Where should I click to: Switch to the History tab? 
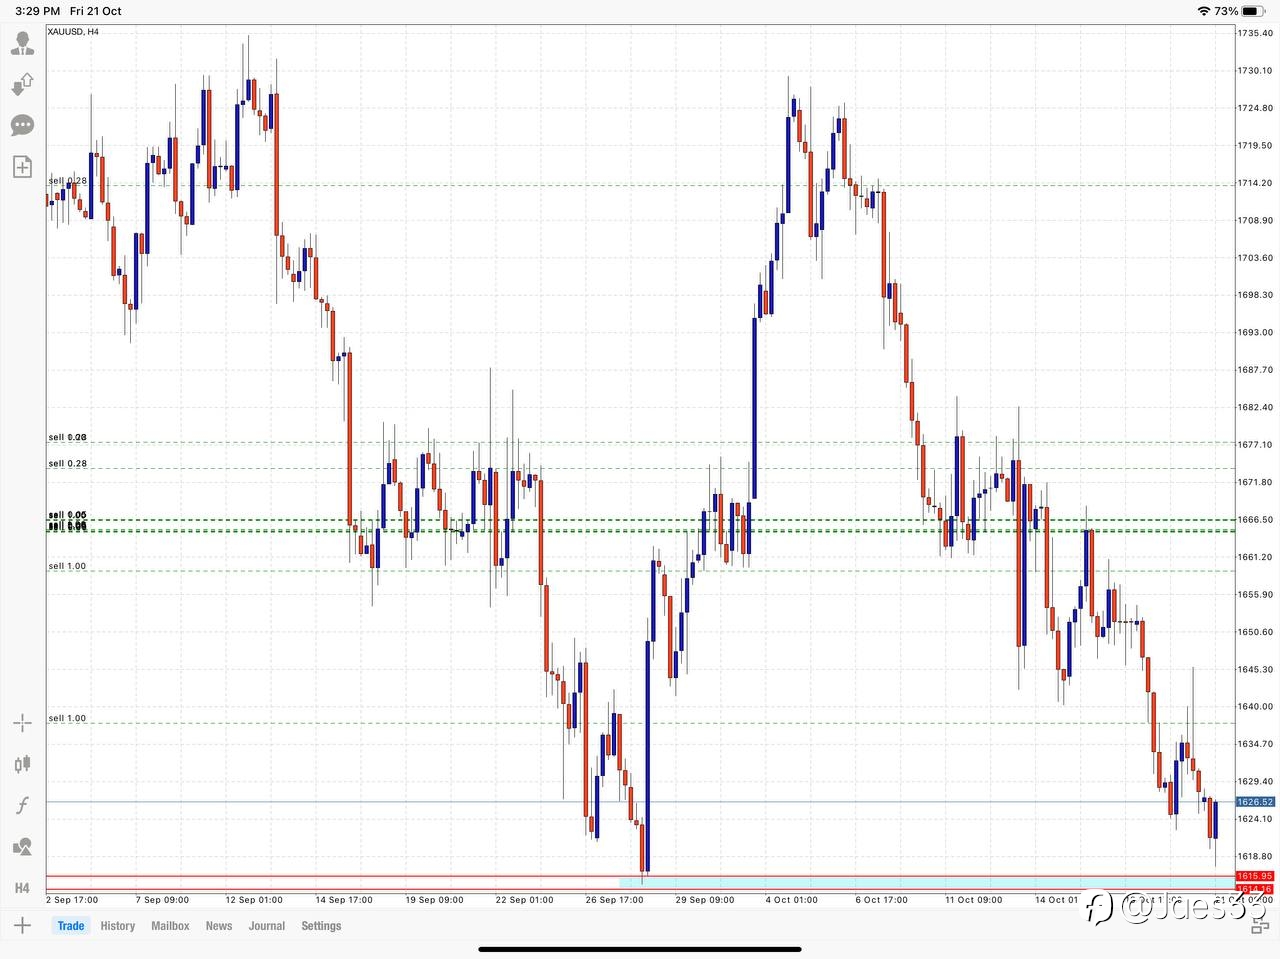(x=118, y=926)
